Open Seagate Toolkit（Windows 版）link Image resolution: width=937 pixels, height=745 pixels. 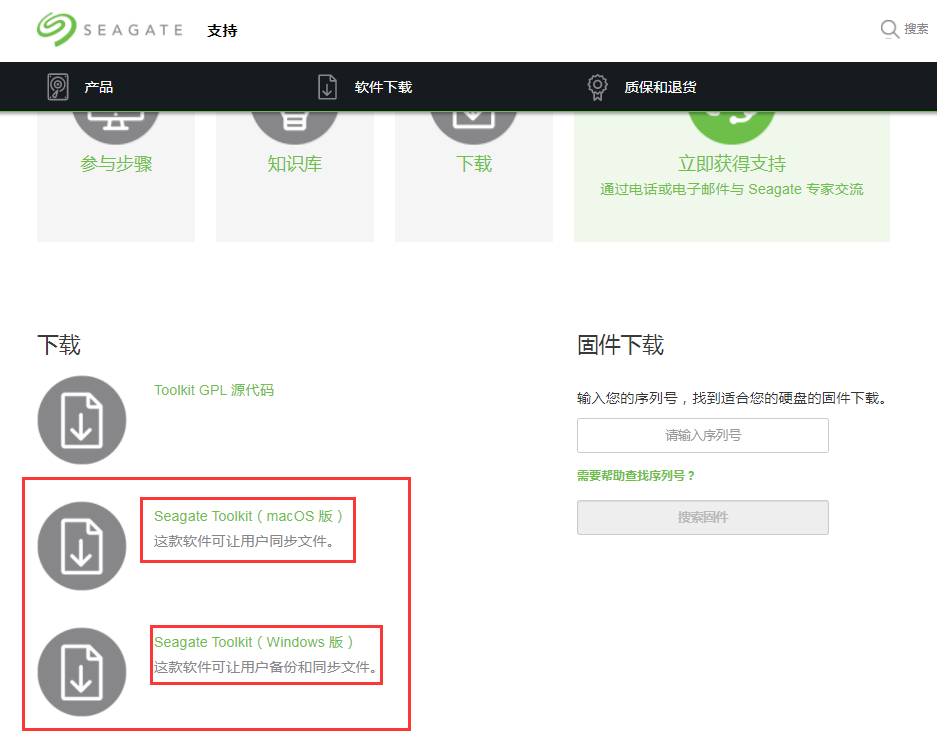(x=254, y=642)
